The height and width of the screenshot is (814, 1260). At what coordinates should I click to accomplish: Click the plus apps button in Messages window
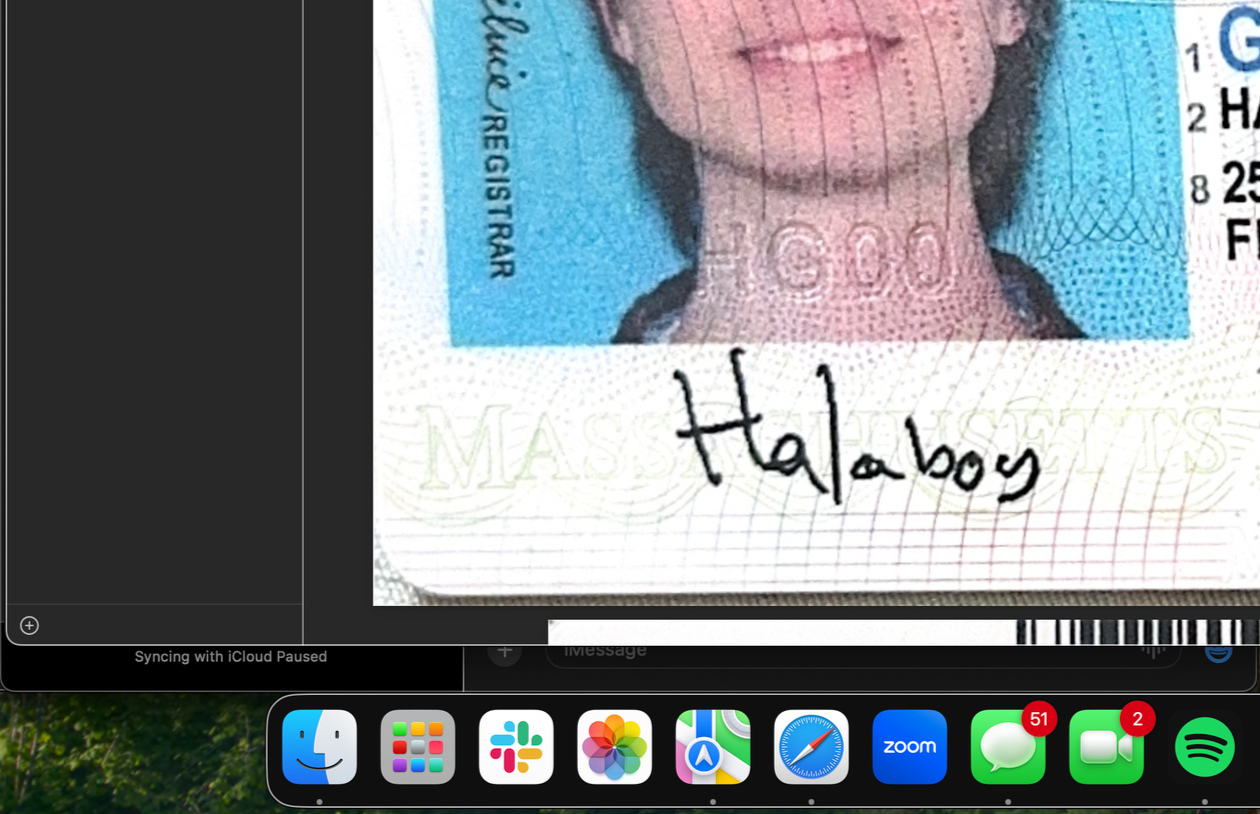click(505, 651)
